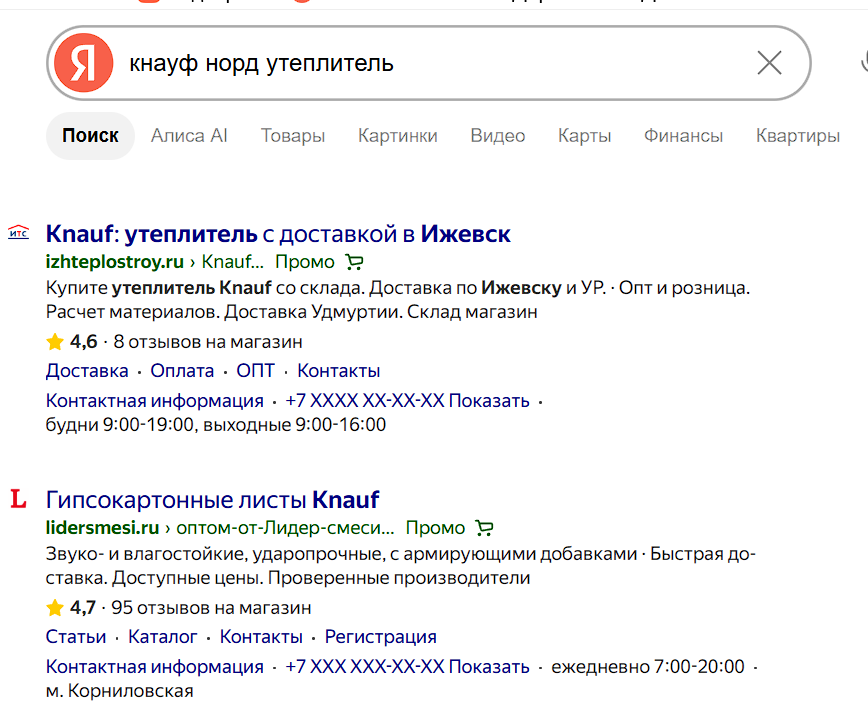Screen dimensions: 868x721
Task: Click the Промо label on lidersmesi result
Action: point(435,527)
